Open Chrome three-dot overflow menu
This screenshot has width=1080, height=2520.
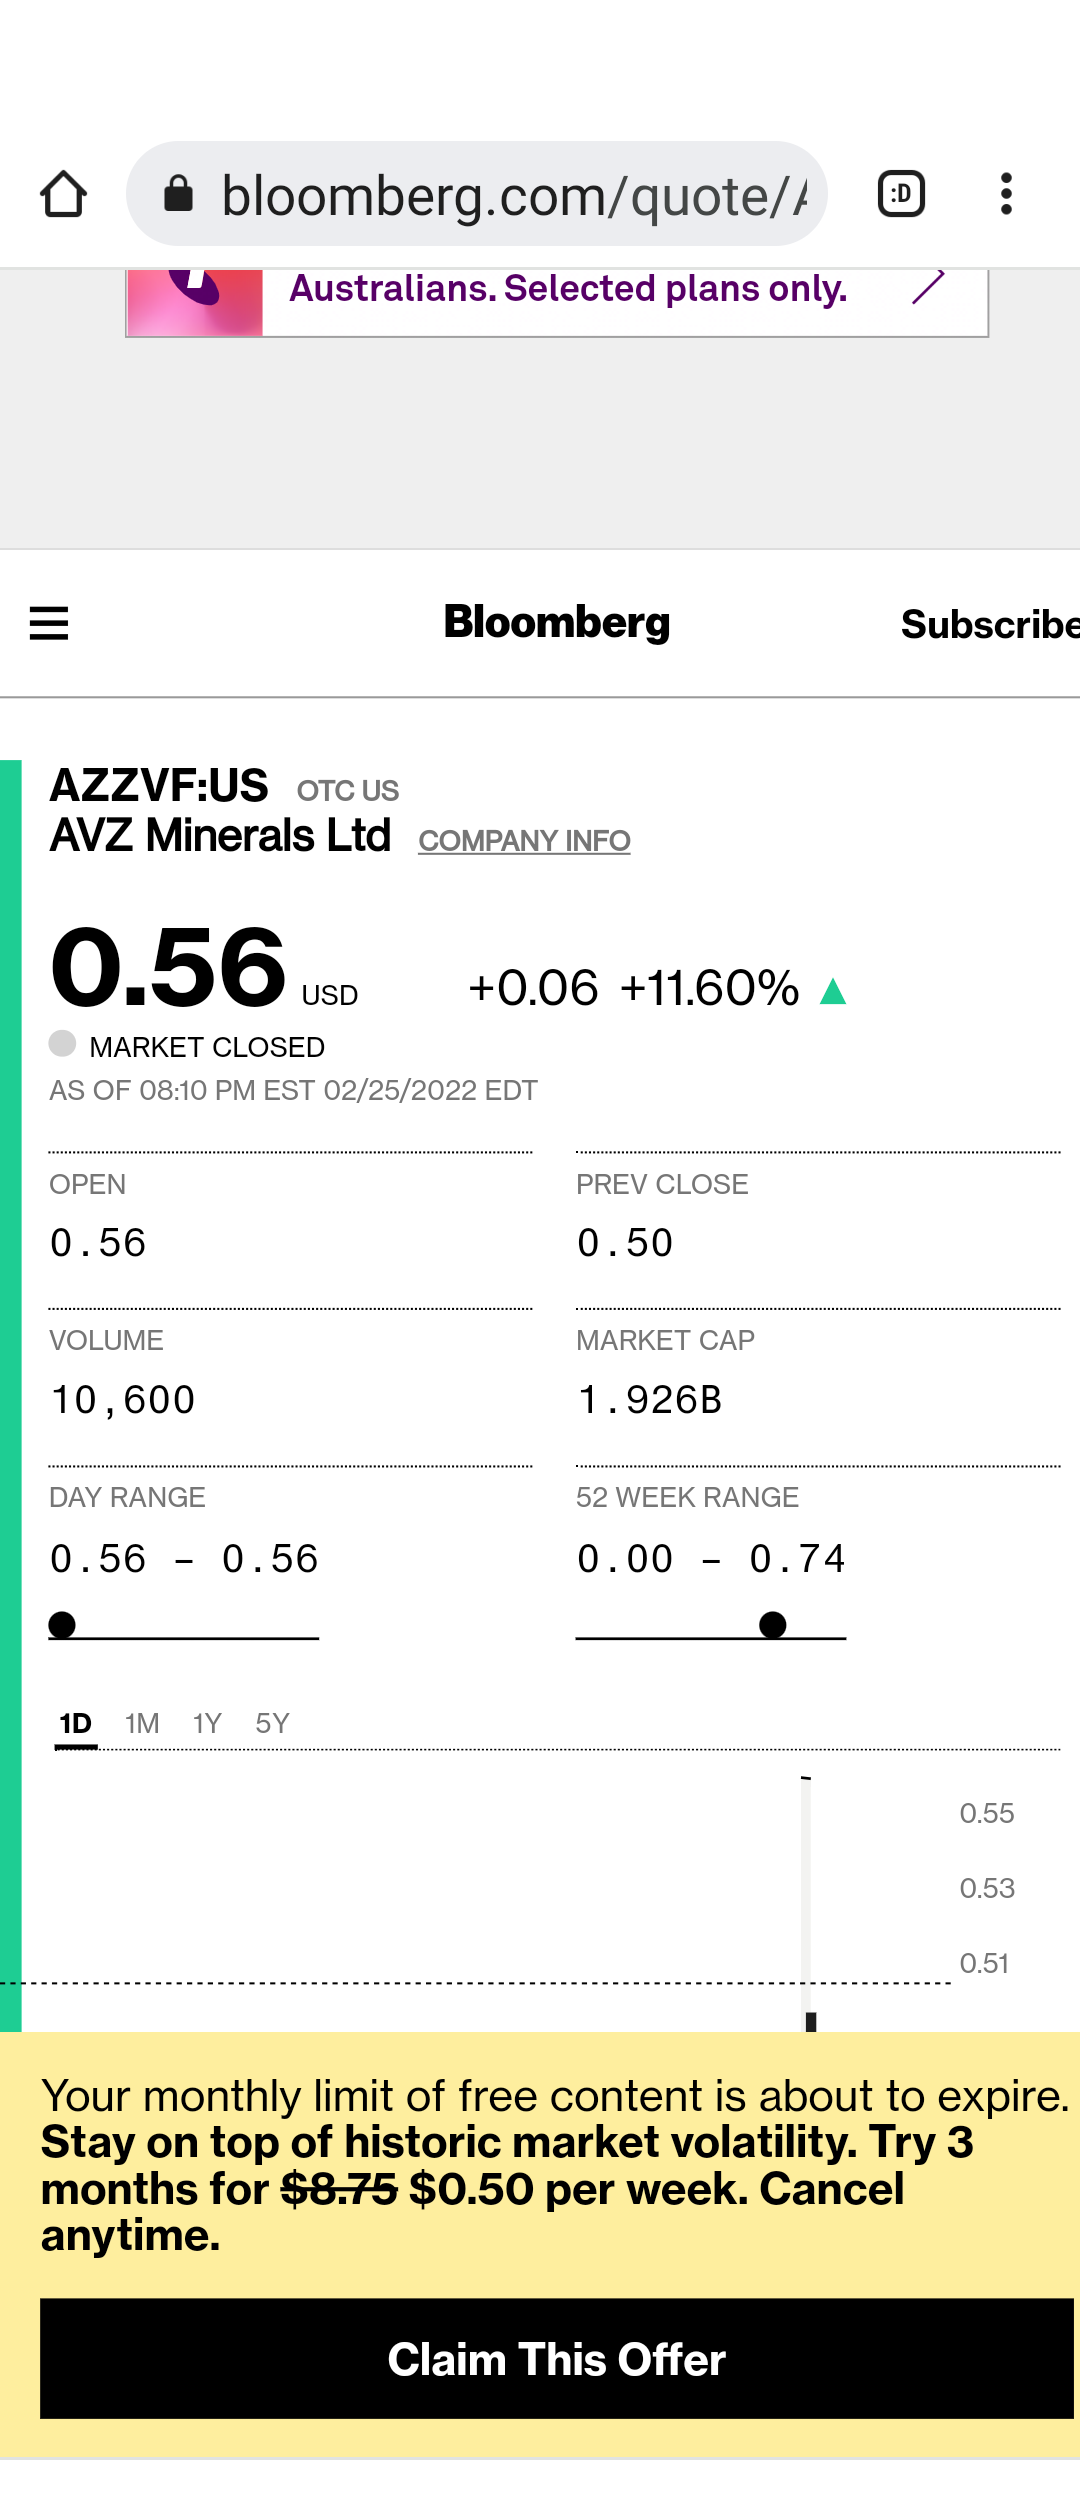pyautogui.click(x=1006, y=194)
